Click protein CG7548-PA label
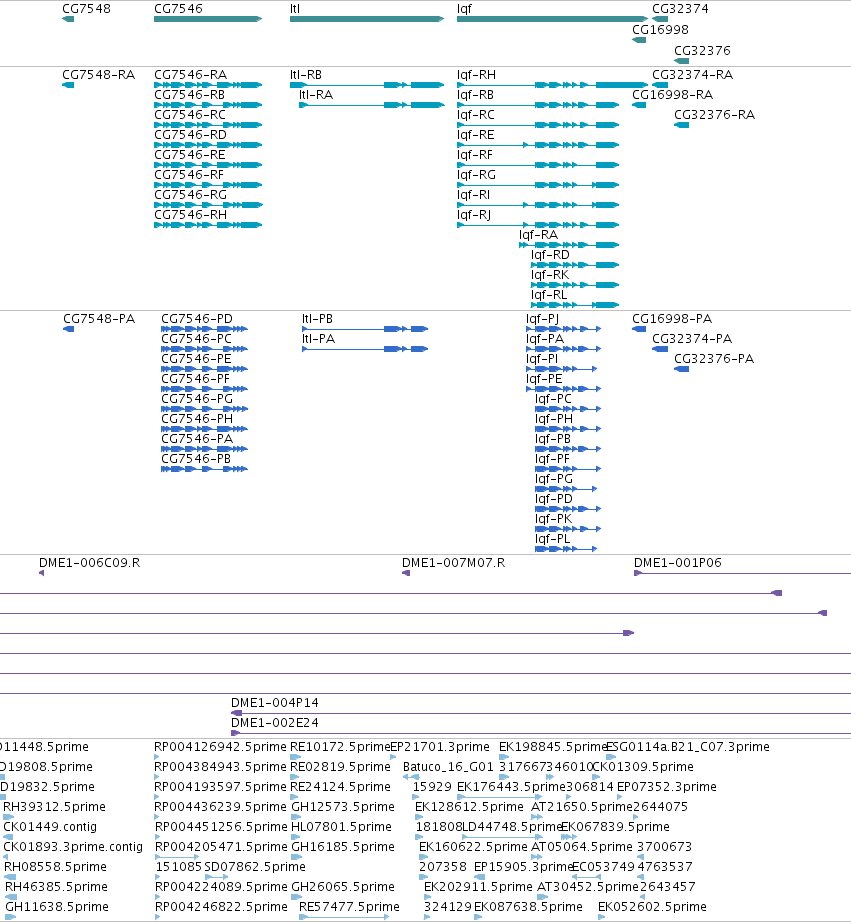 coord(99,319)
